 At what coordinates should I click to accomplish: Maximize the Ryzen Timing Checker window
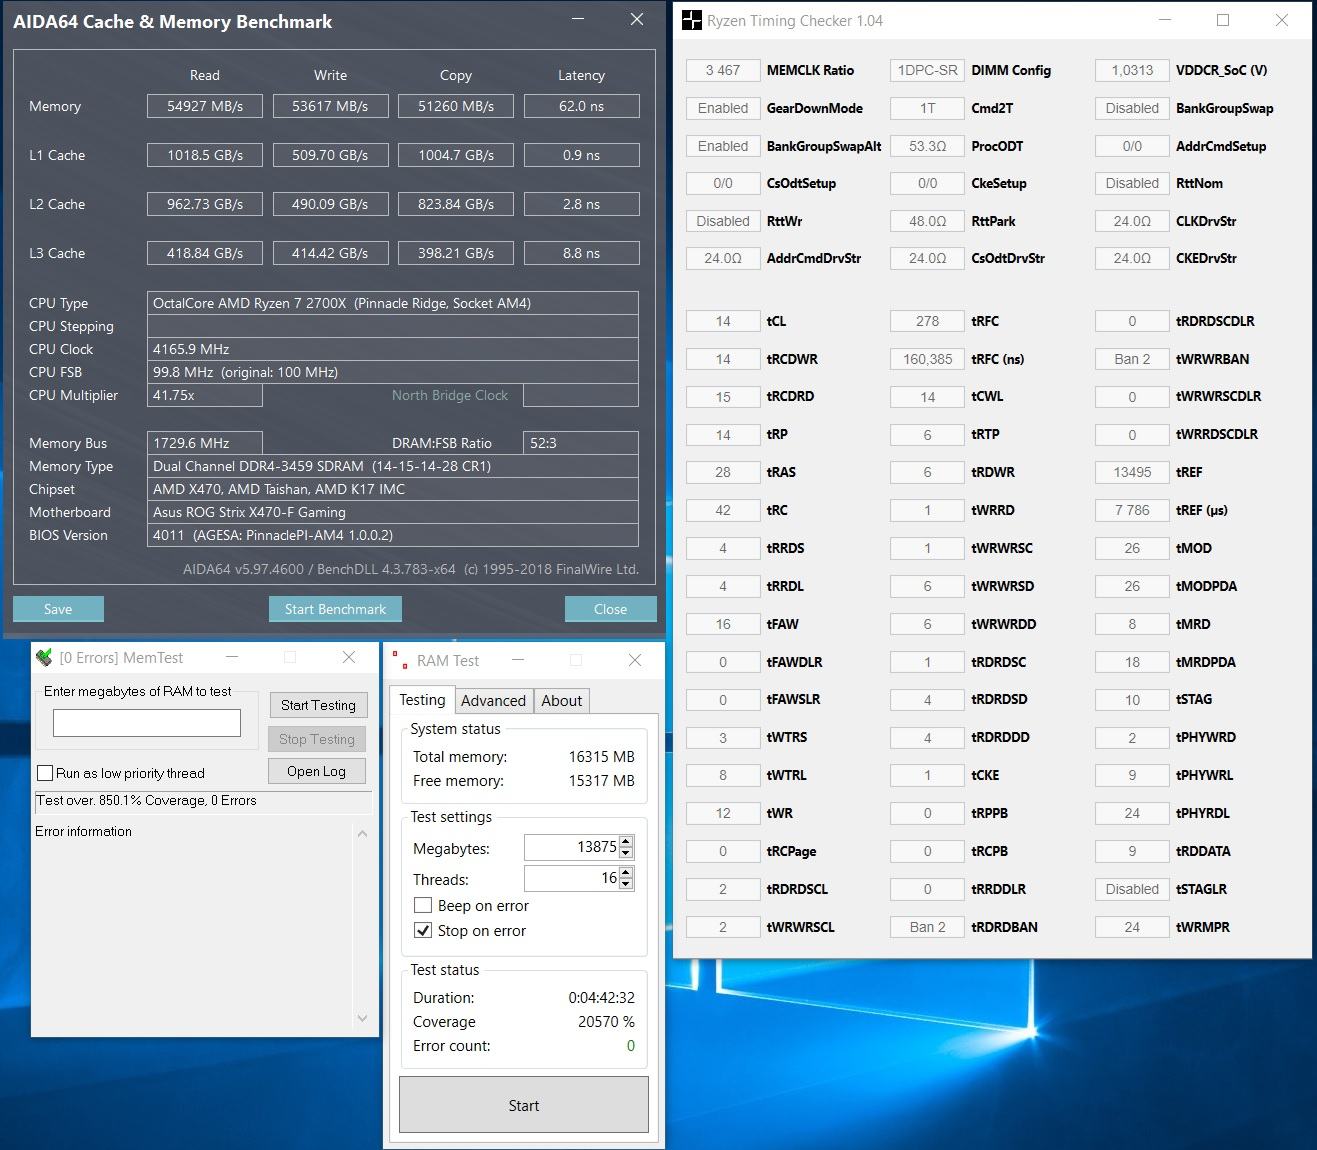click(1222, 21)
